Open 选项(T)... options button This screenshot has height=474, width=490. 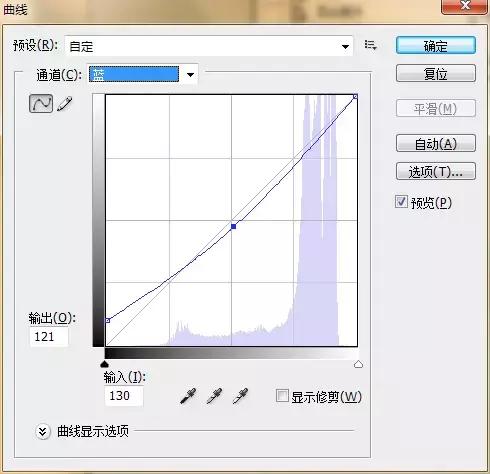[x=436, y=171]
